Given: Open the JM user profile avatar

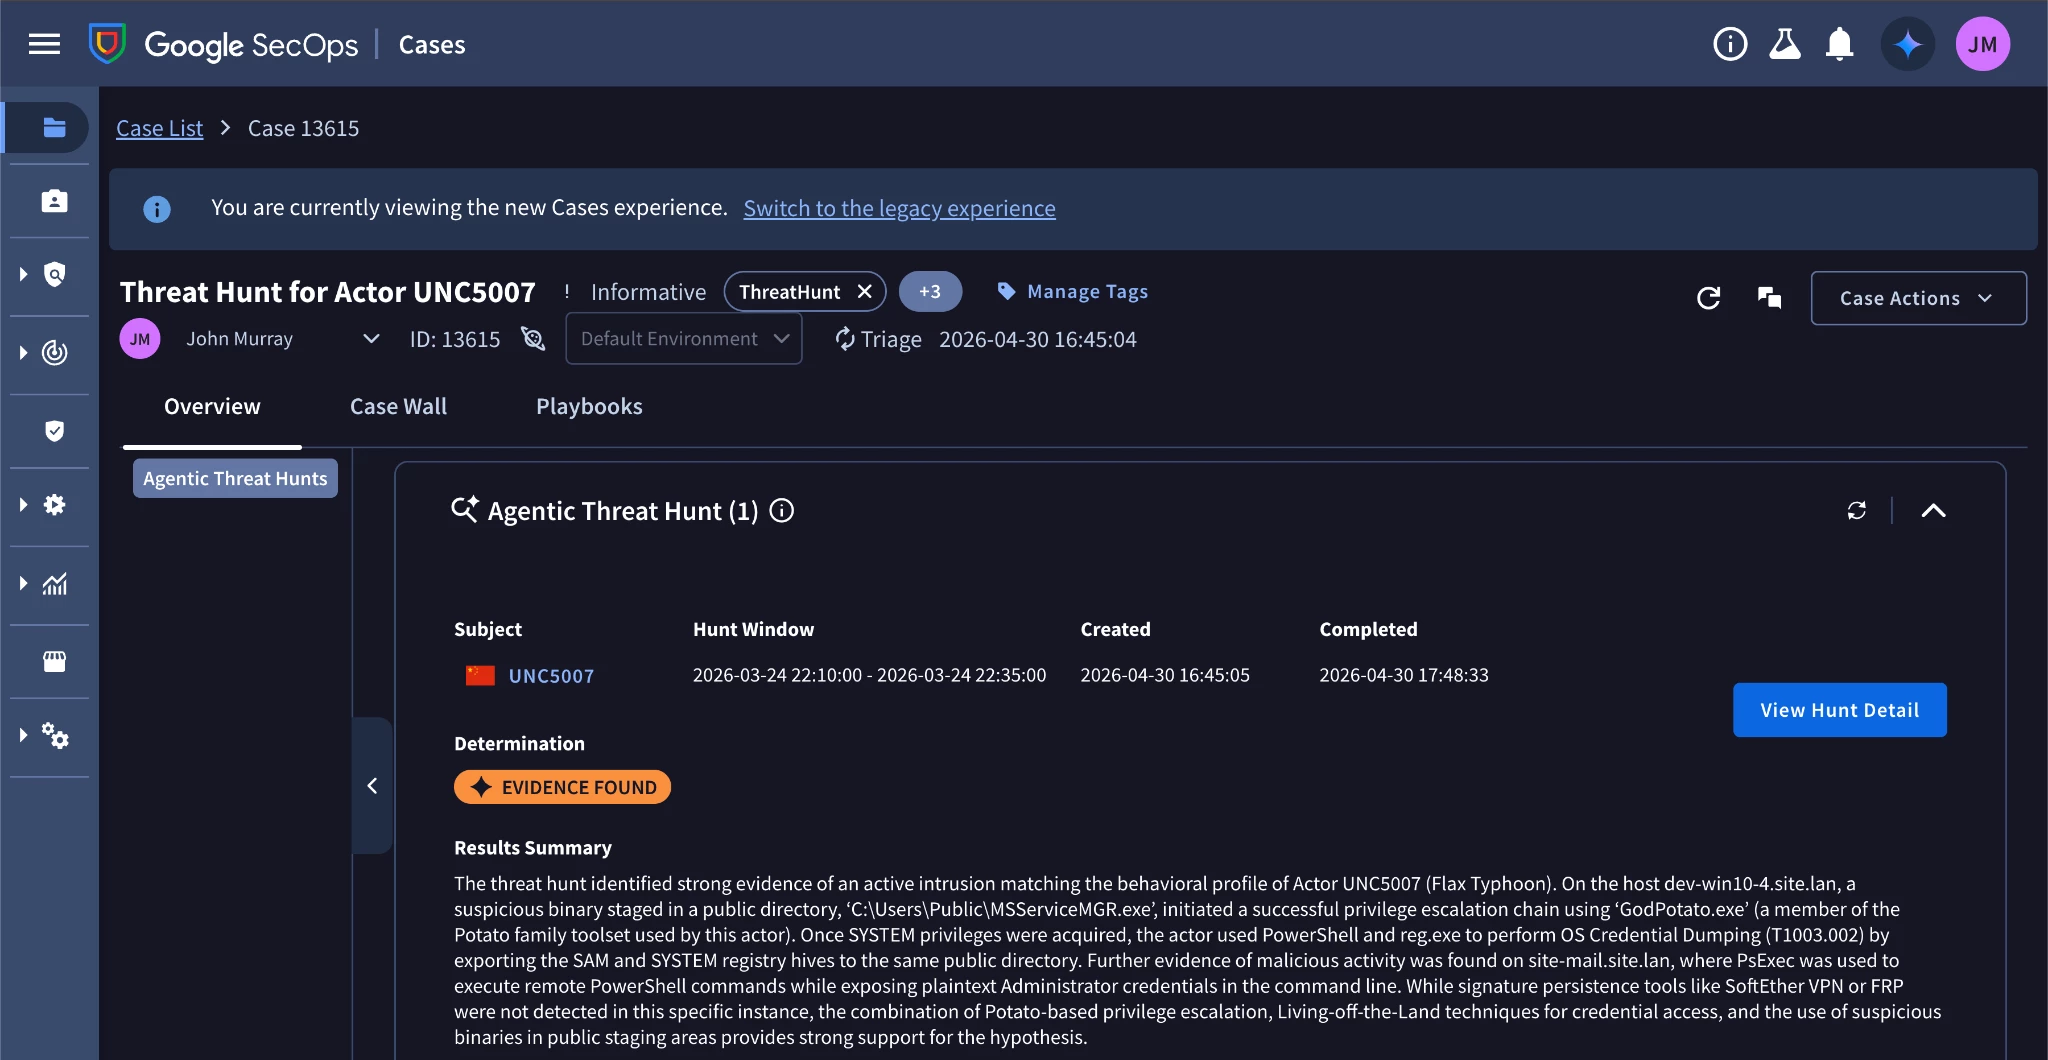Looking at the screenshot, I should click(x=1983, y=44).
